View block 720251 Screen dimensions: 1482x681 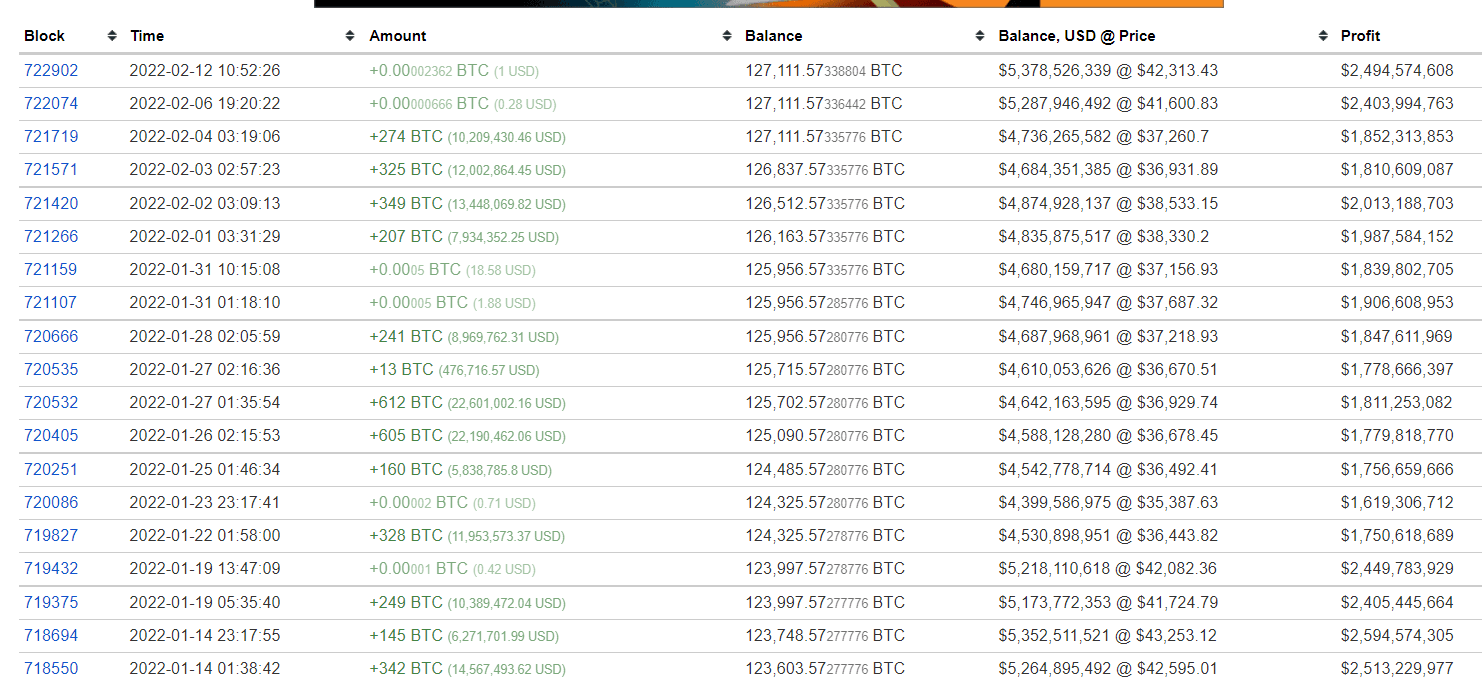coord(51,470)
